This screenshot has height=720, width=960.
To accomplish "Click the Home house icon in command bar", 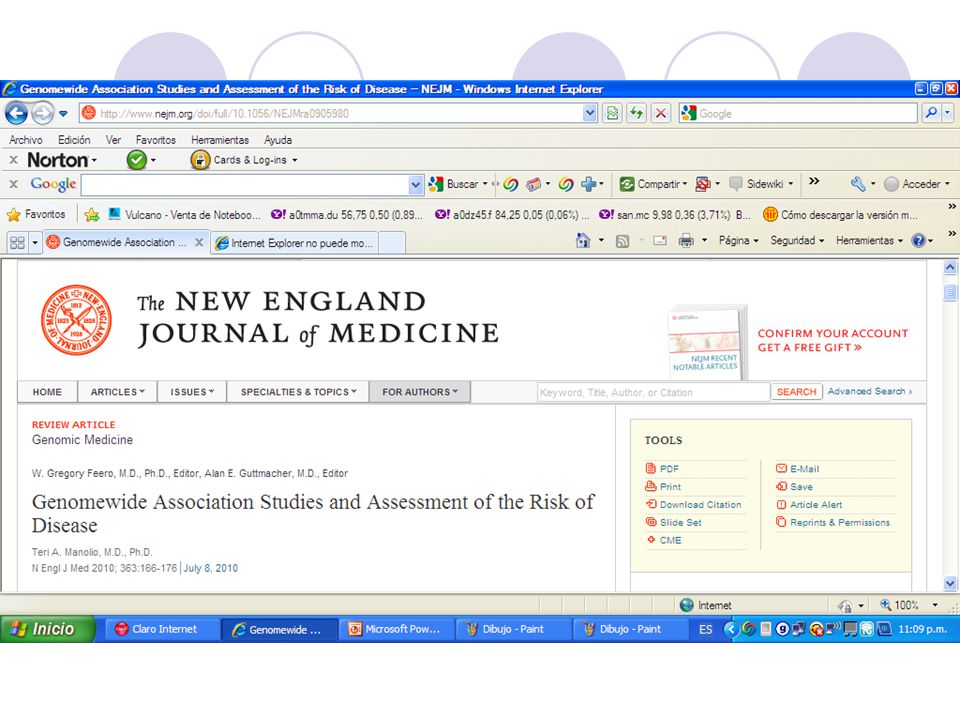I will 583,241.
